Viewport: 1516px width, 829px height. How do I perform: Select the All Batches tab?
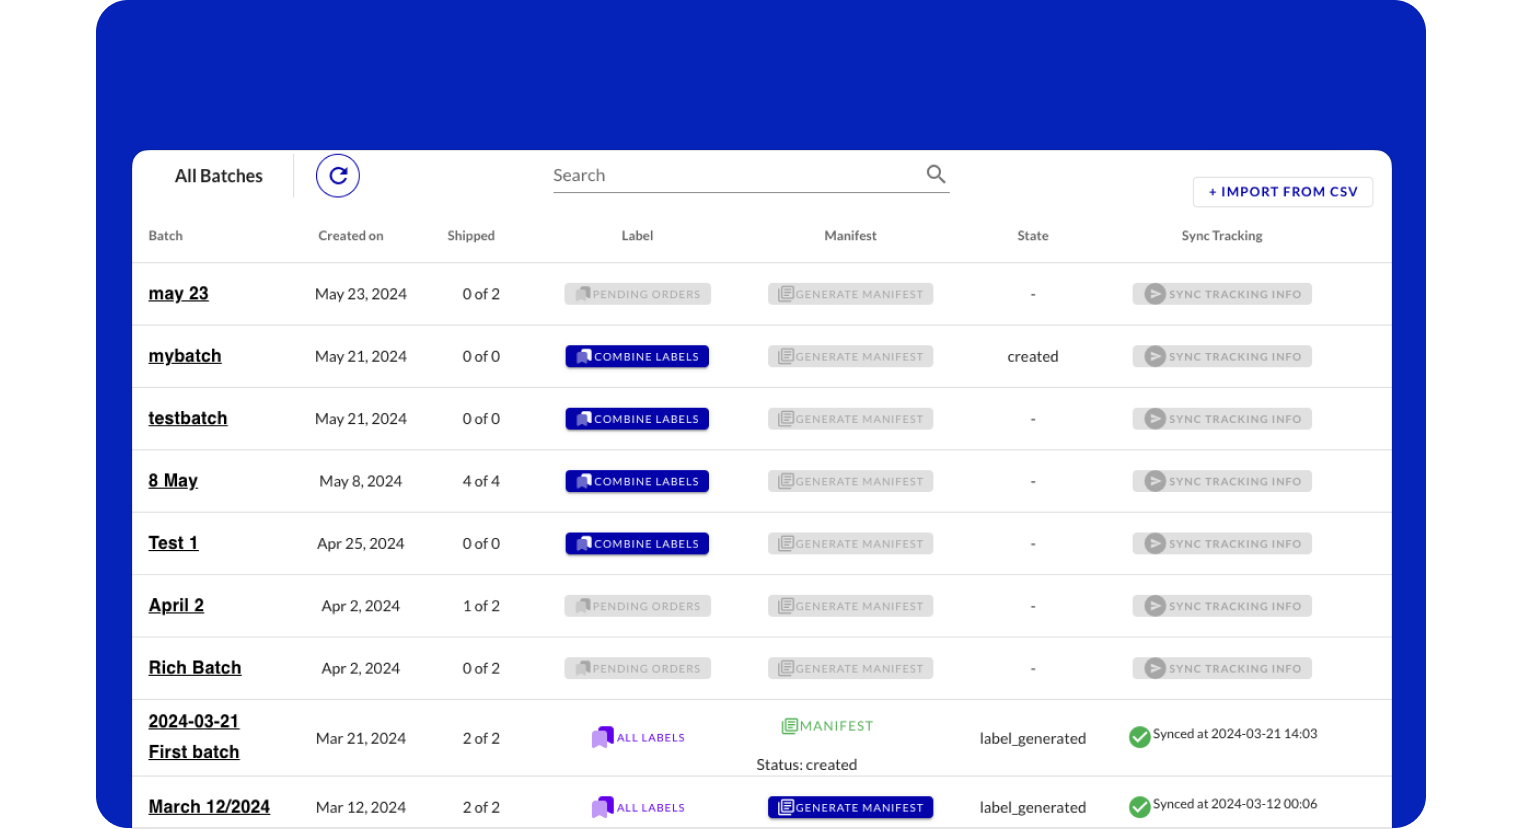[x=218, y=176]
